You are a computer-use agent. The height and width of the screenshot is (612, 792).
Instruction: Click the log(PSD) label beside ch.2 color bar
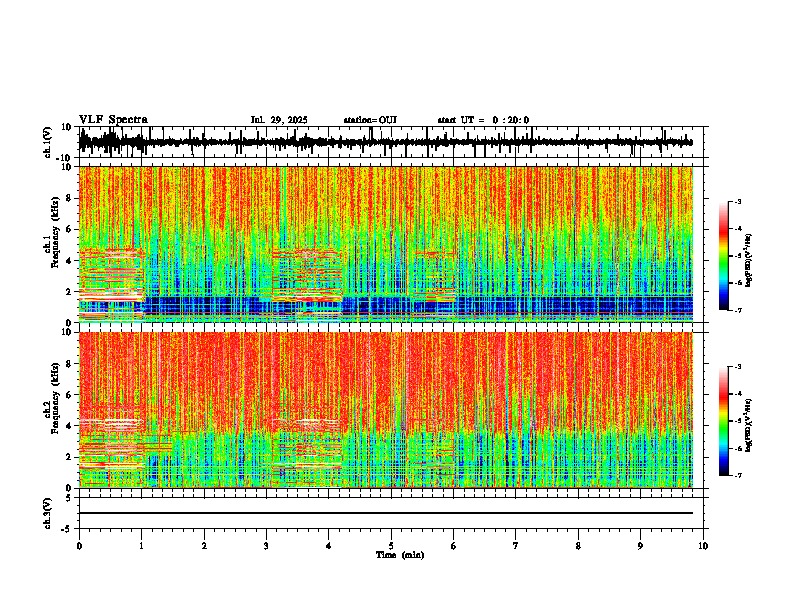749,425
